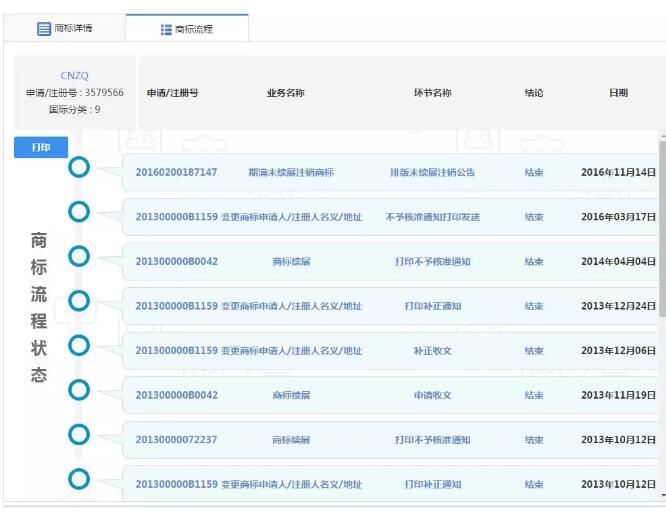Select timeline circle for 2016年11月14日 entry
Screen dimensions: 666x525
(79, 167)
